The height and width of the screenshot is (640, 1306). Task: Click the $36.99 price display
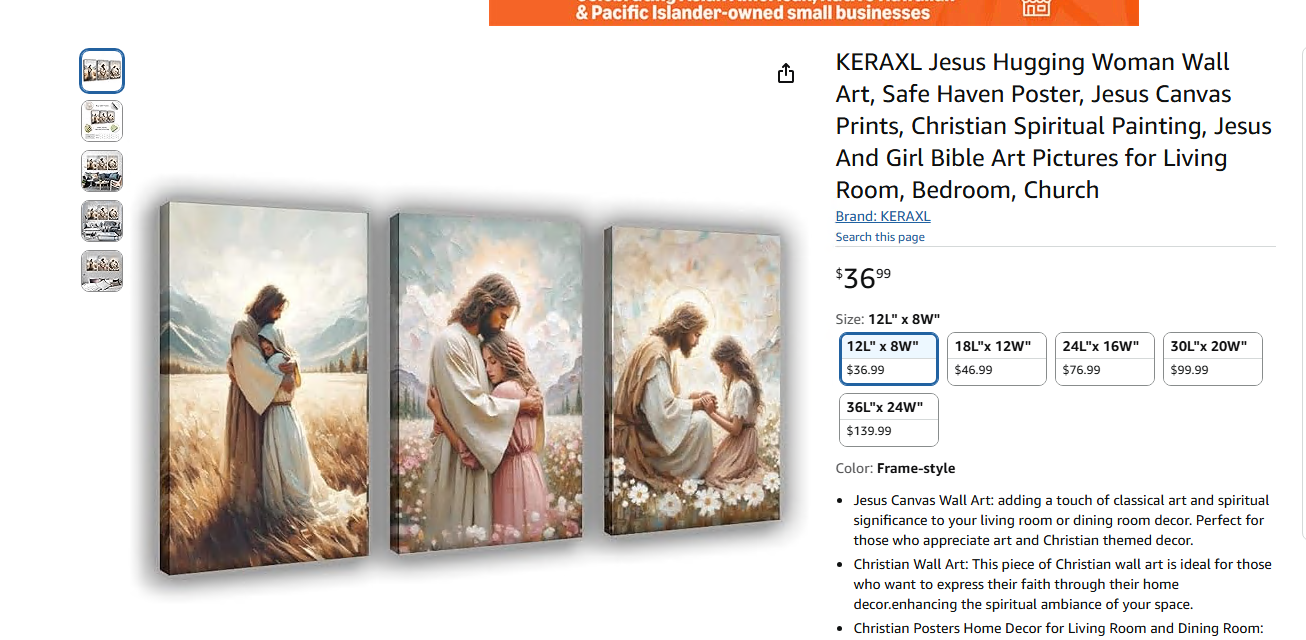click(x=863, y=277)
